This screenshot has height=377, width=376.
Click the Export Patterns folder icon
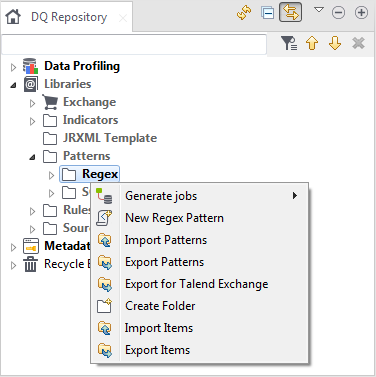(x=105, y=262)
